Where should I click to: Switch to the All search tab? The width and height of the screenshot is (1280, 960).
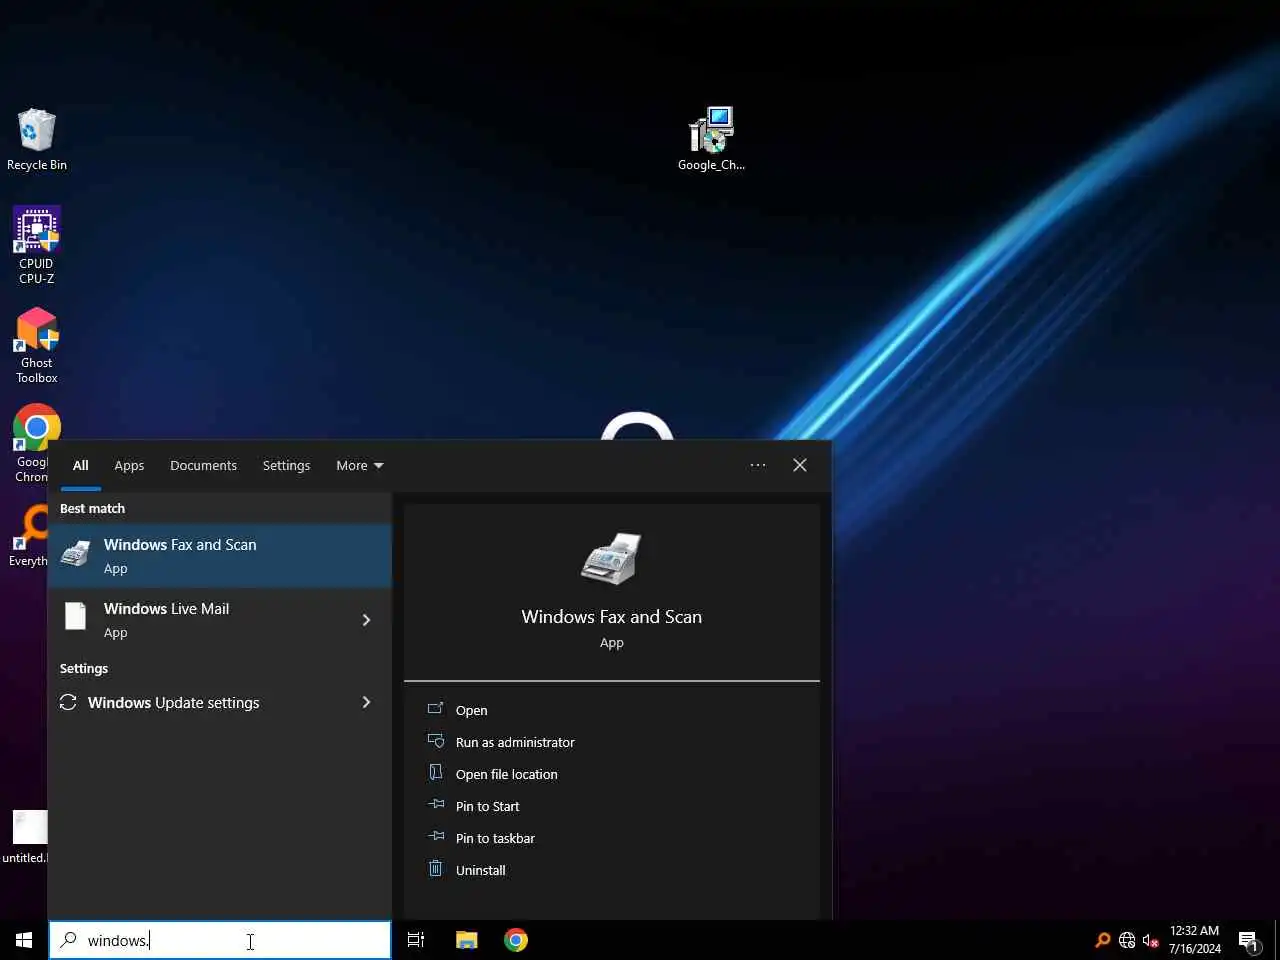point(81,465)
